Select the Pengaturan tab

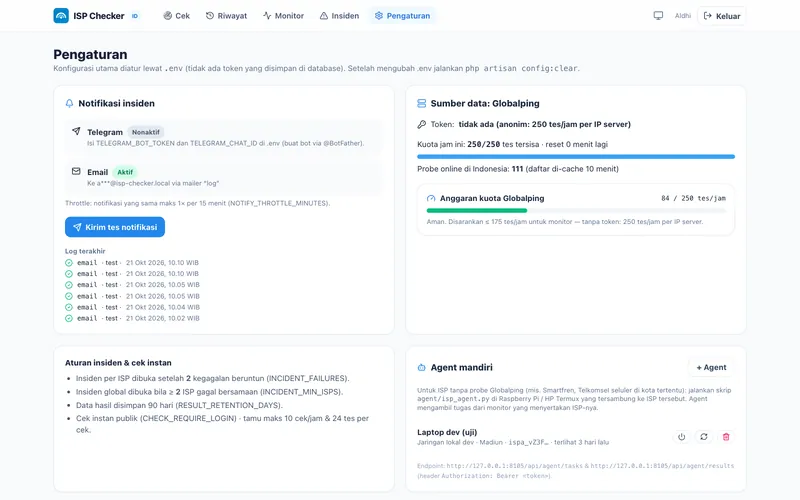click(x=402, y=16)
